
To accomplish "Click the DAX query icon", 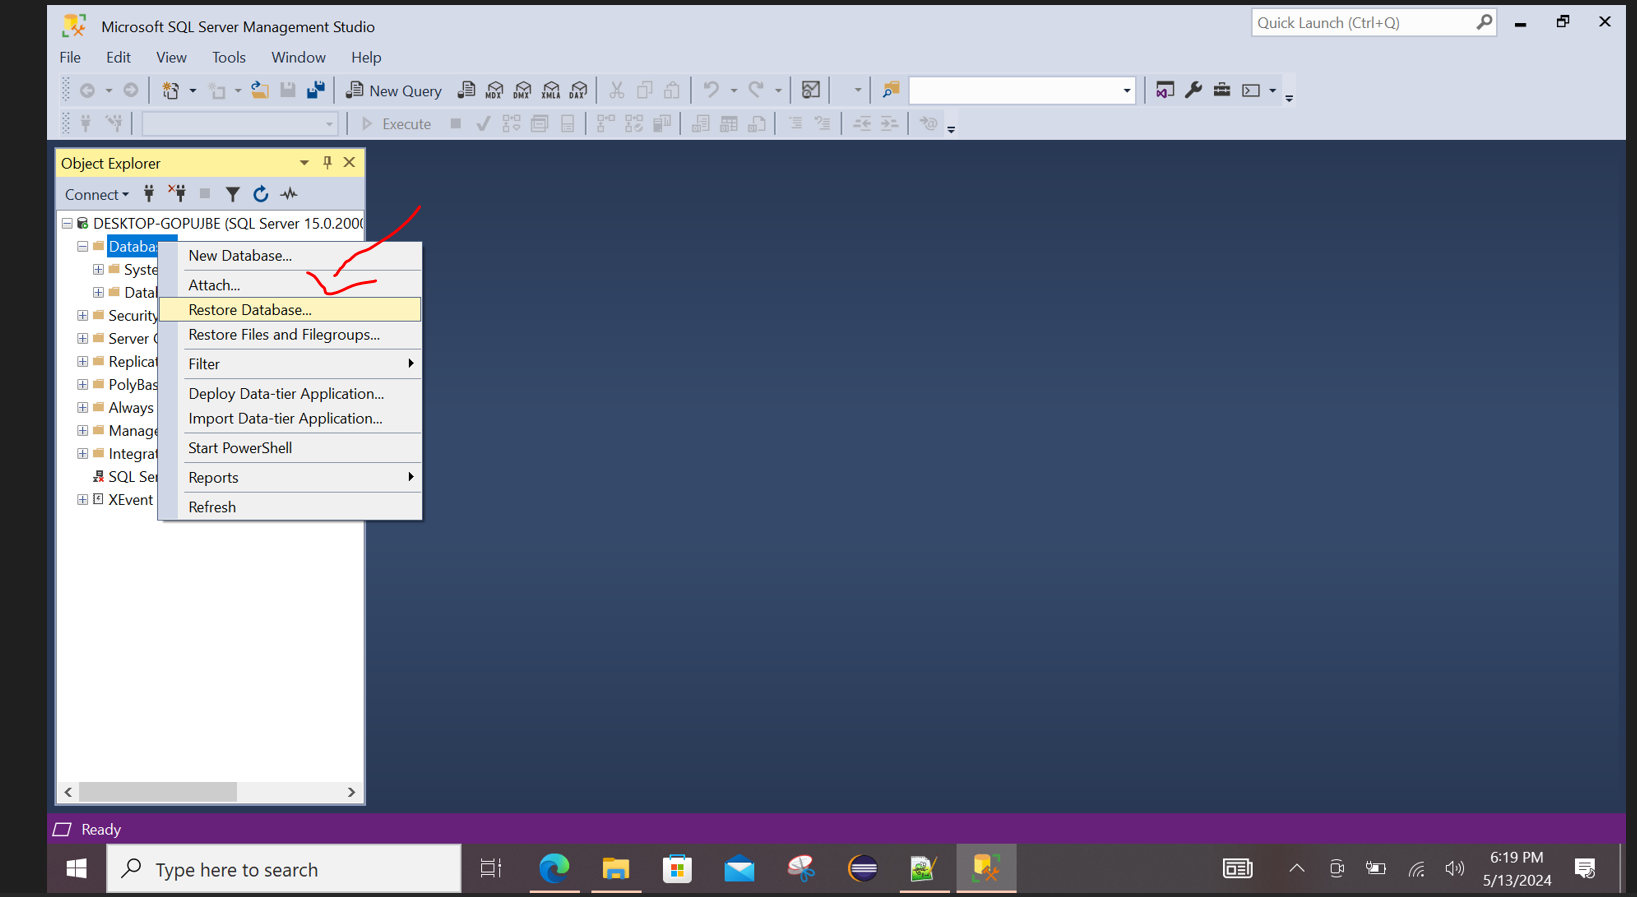I will 578,90.
